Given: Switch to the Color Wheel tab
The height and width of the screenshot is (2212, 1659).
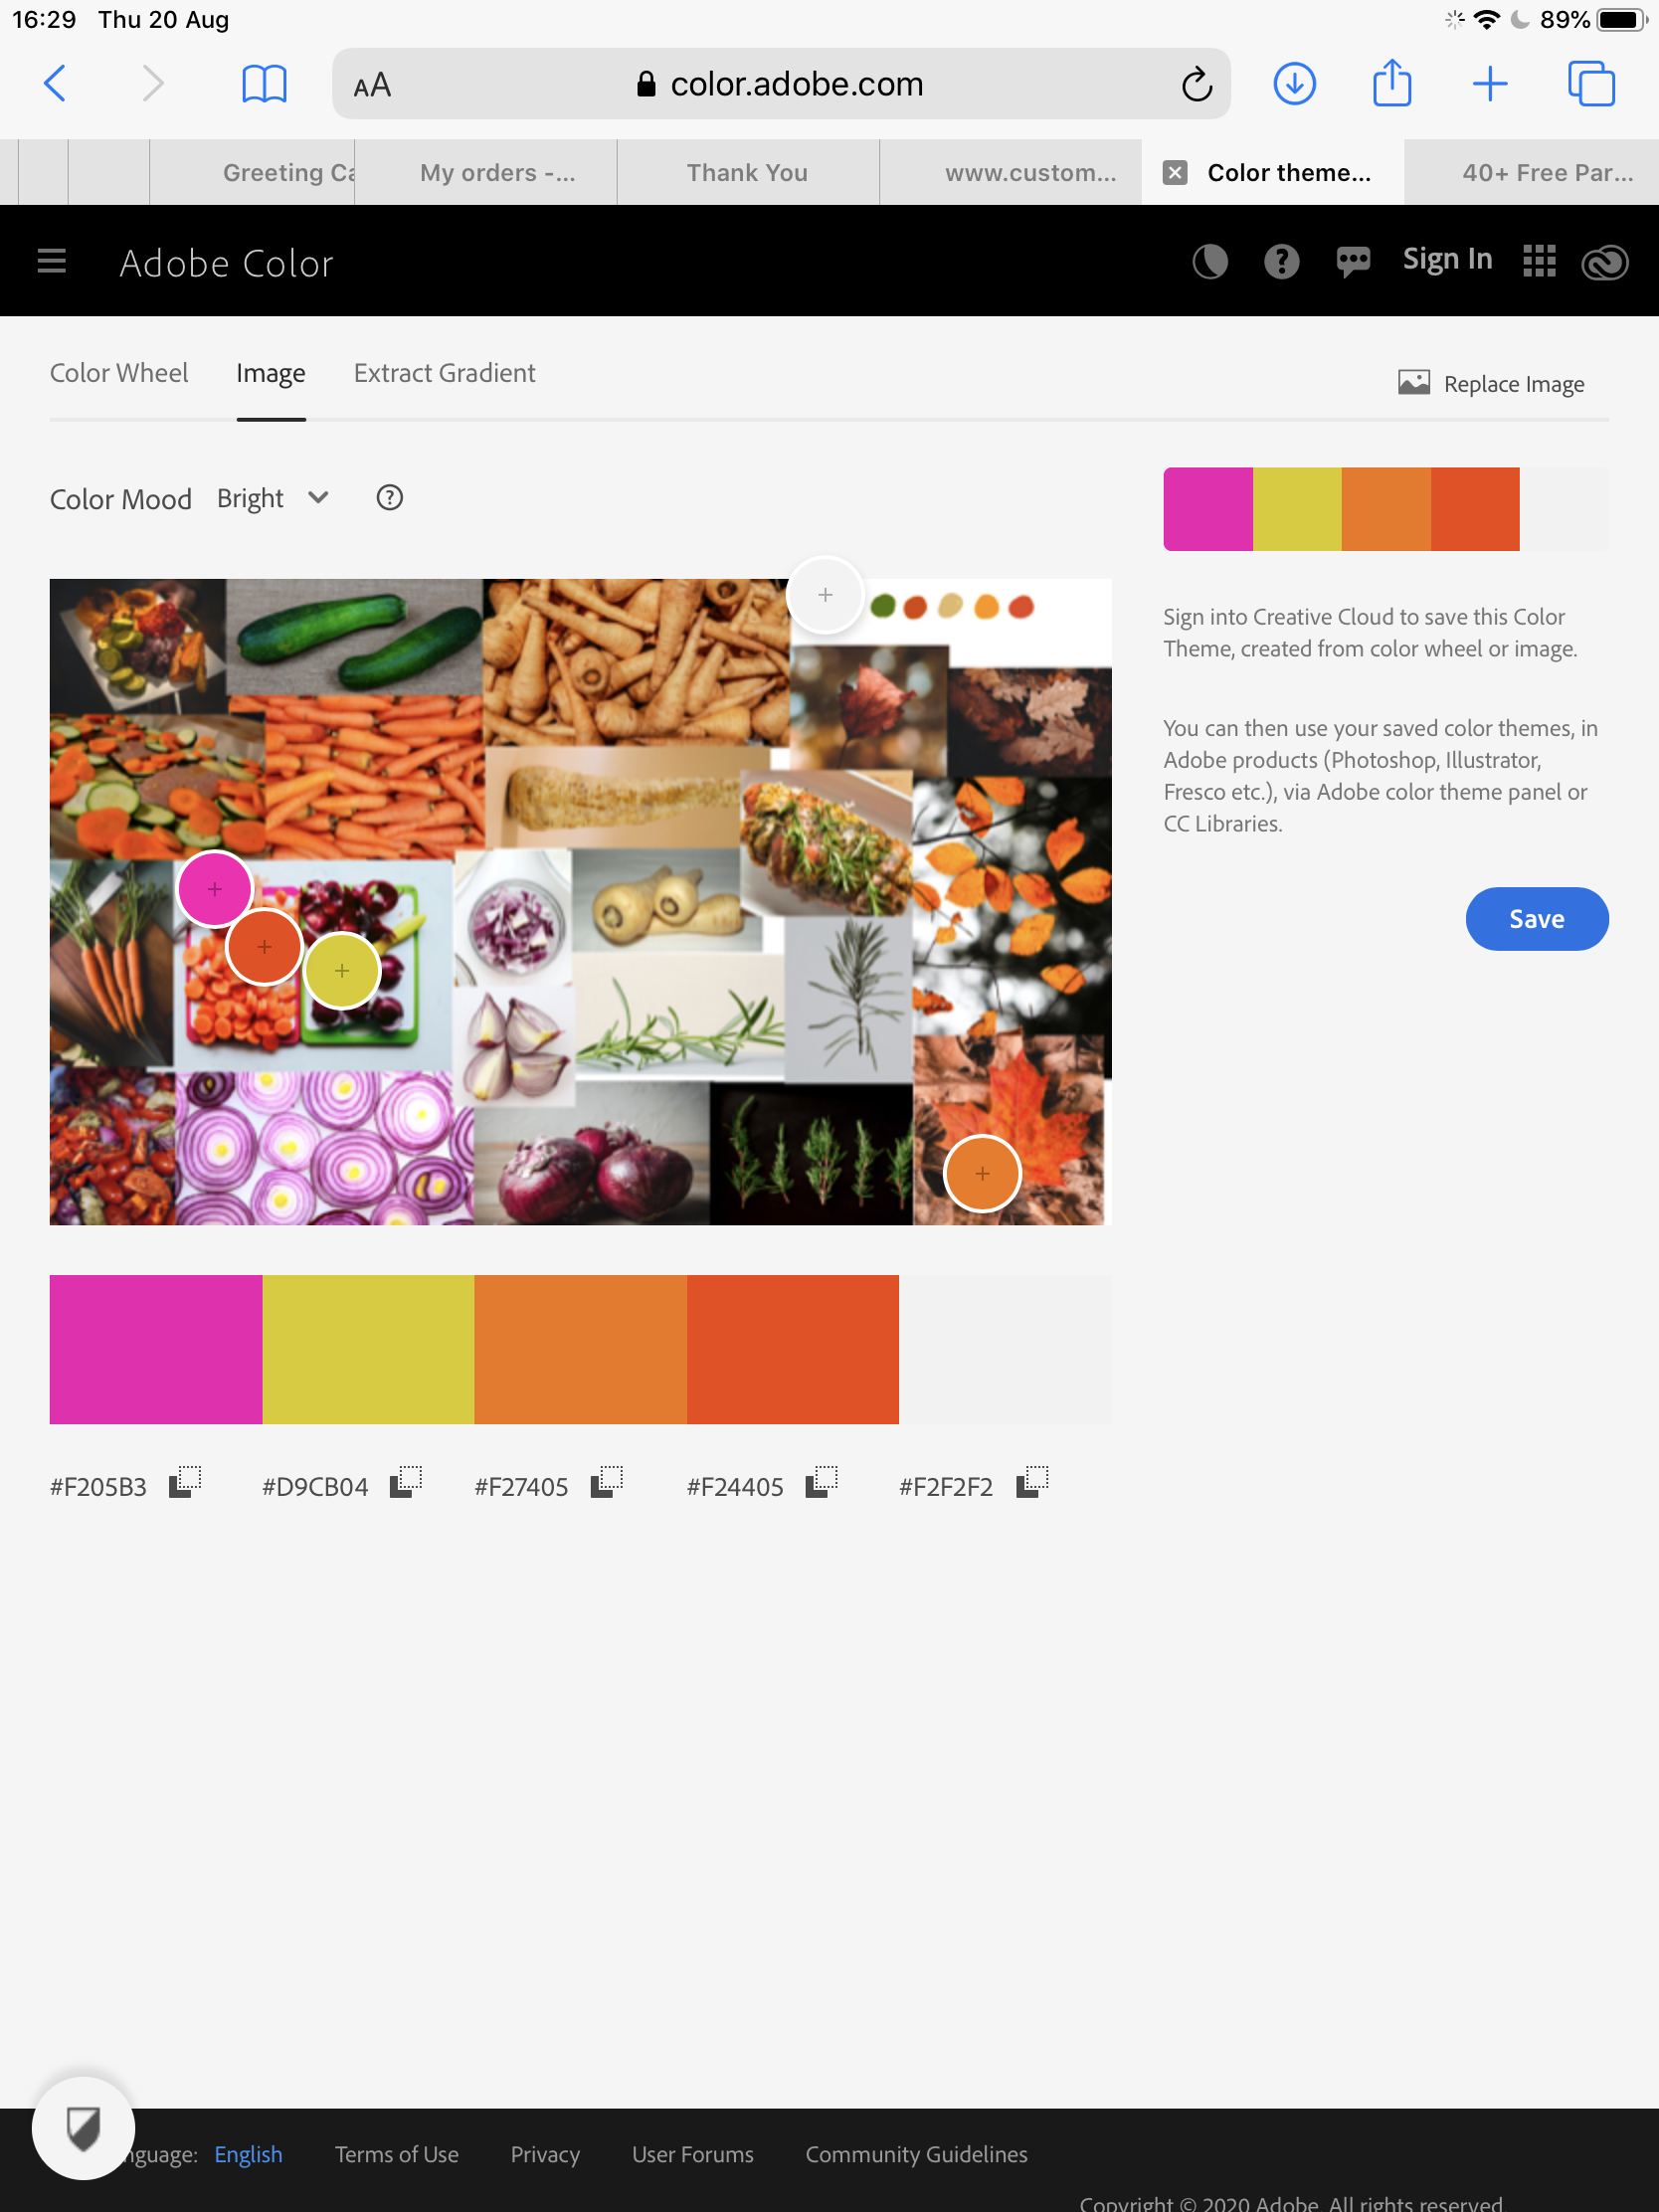Looking at the screenshot, I should [x=119, y=373].
